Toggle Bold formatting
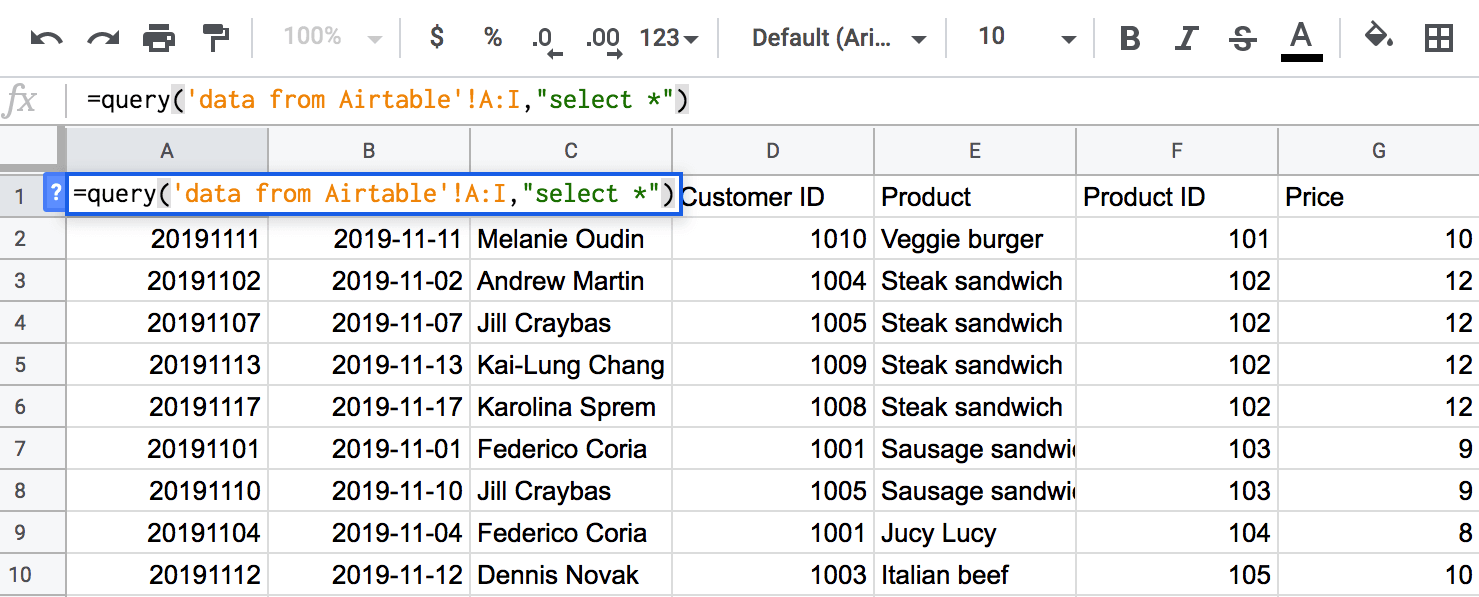1479x597 pixels. 1130,39
